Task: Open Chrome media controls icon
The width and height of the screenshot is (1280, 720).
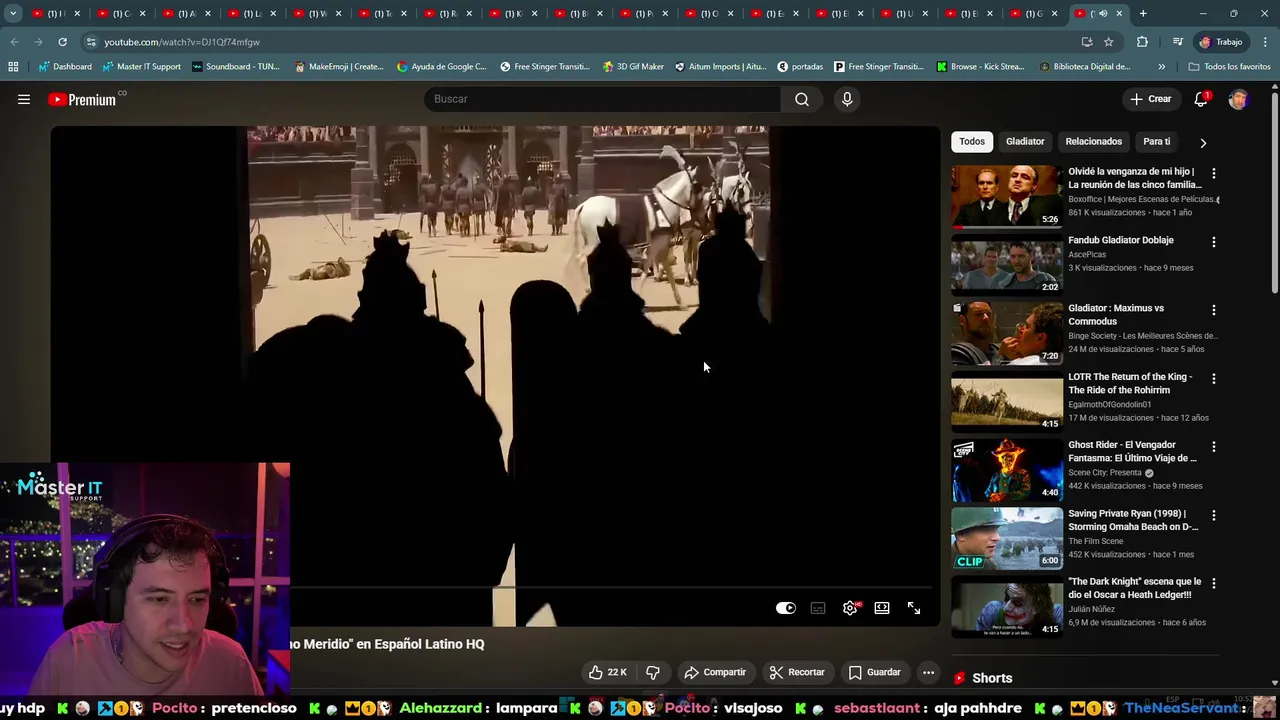Action: (x=1177, y=42)
